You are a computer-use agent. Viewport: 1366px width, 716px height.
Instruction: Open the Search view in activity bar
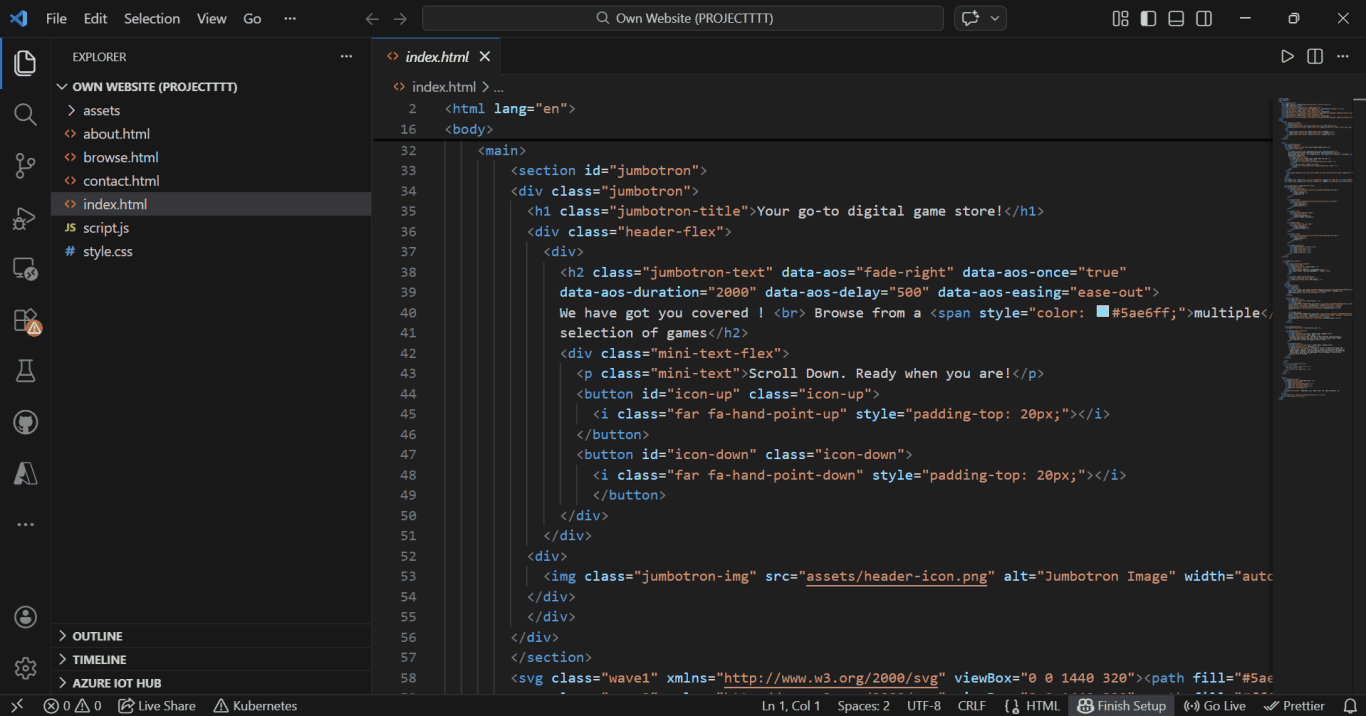coord(25,114)
